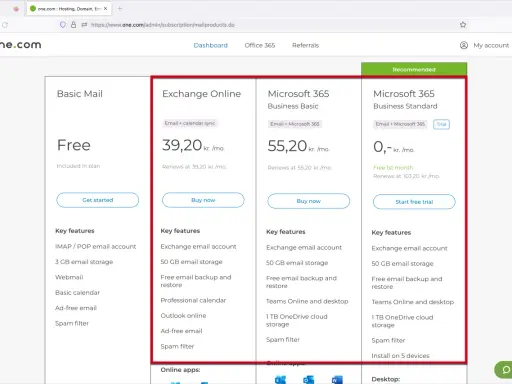
Task: Open the green chat support bubble
Action: 505,369
